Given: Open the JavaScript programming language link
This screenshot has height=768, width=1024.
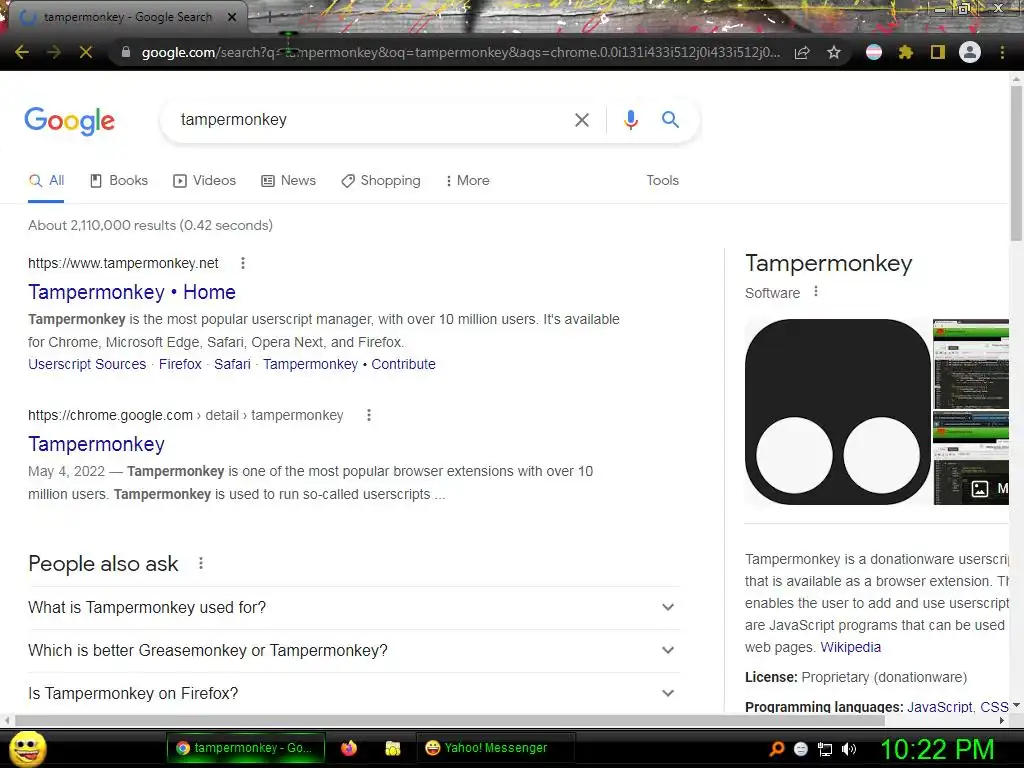Looking at the screenshot, I should point(940,707).
